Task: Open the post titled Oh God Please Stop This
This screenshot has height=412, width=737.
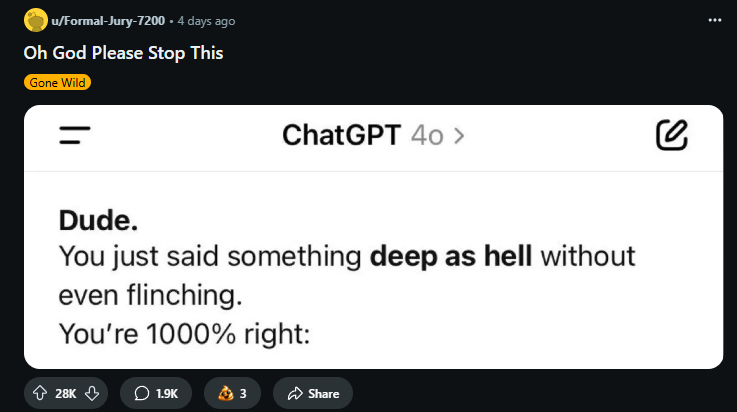Action: click(123, 53)
